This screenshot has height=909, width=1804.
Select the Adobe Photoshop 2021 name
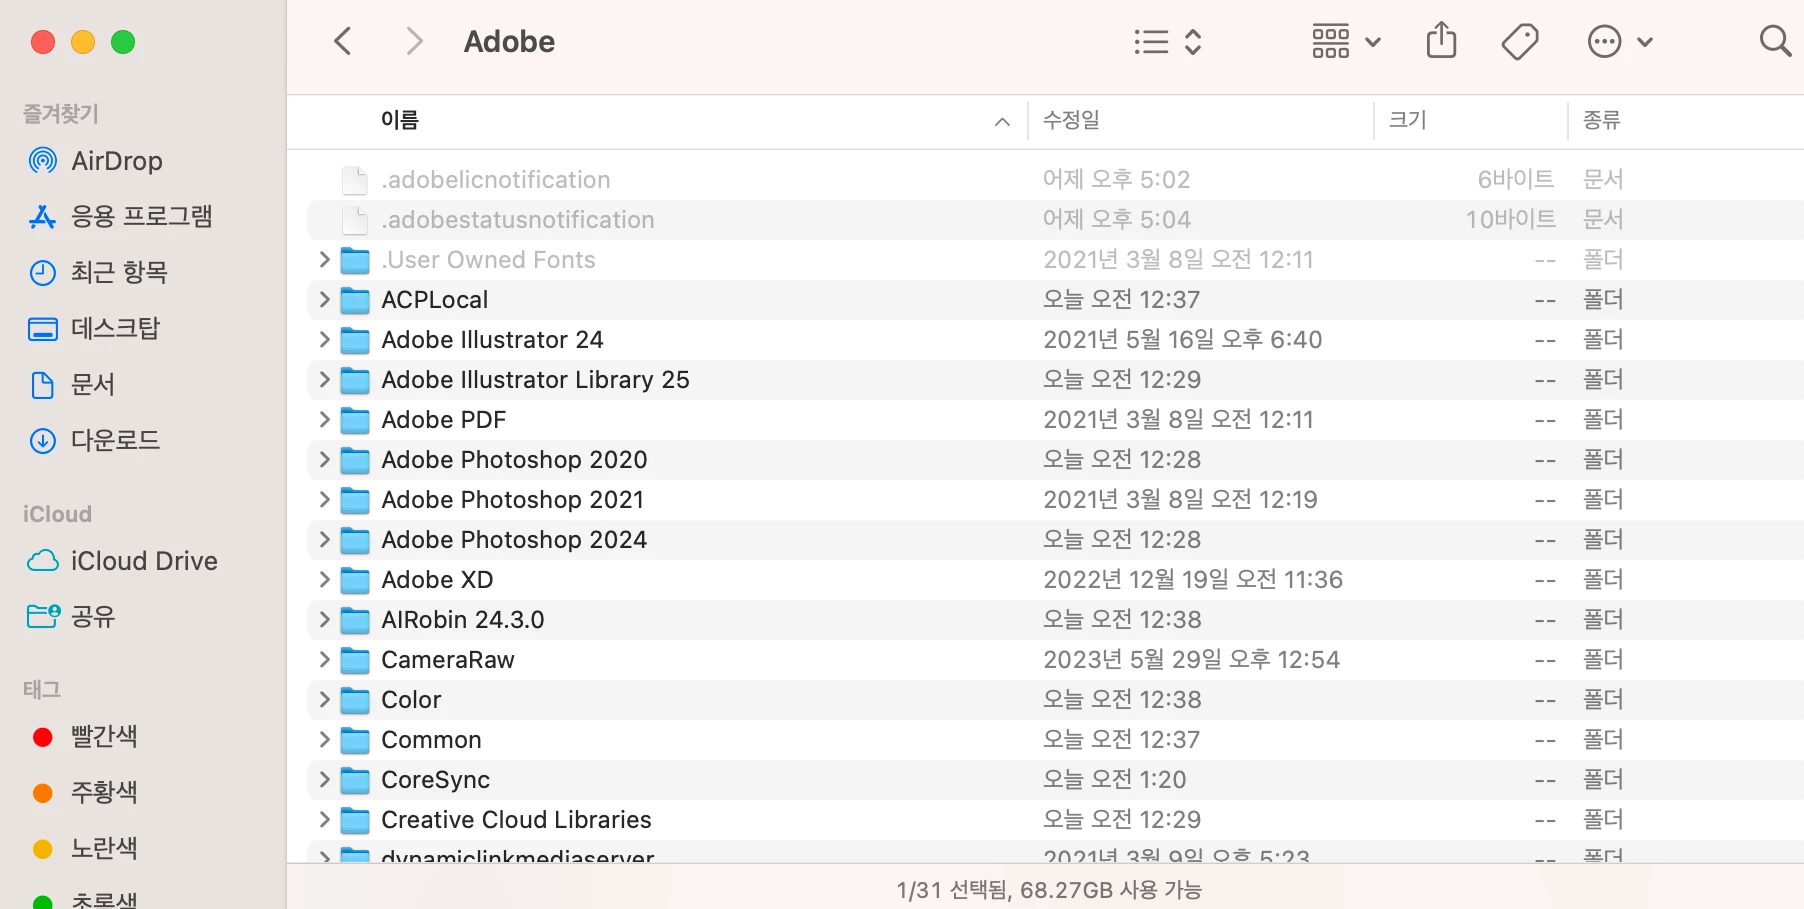512,500
